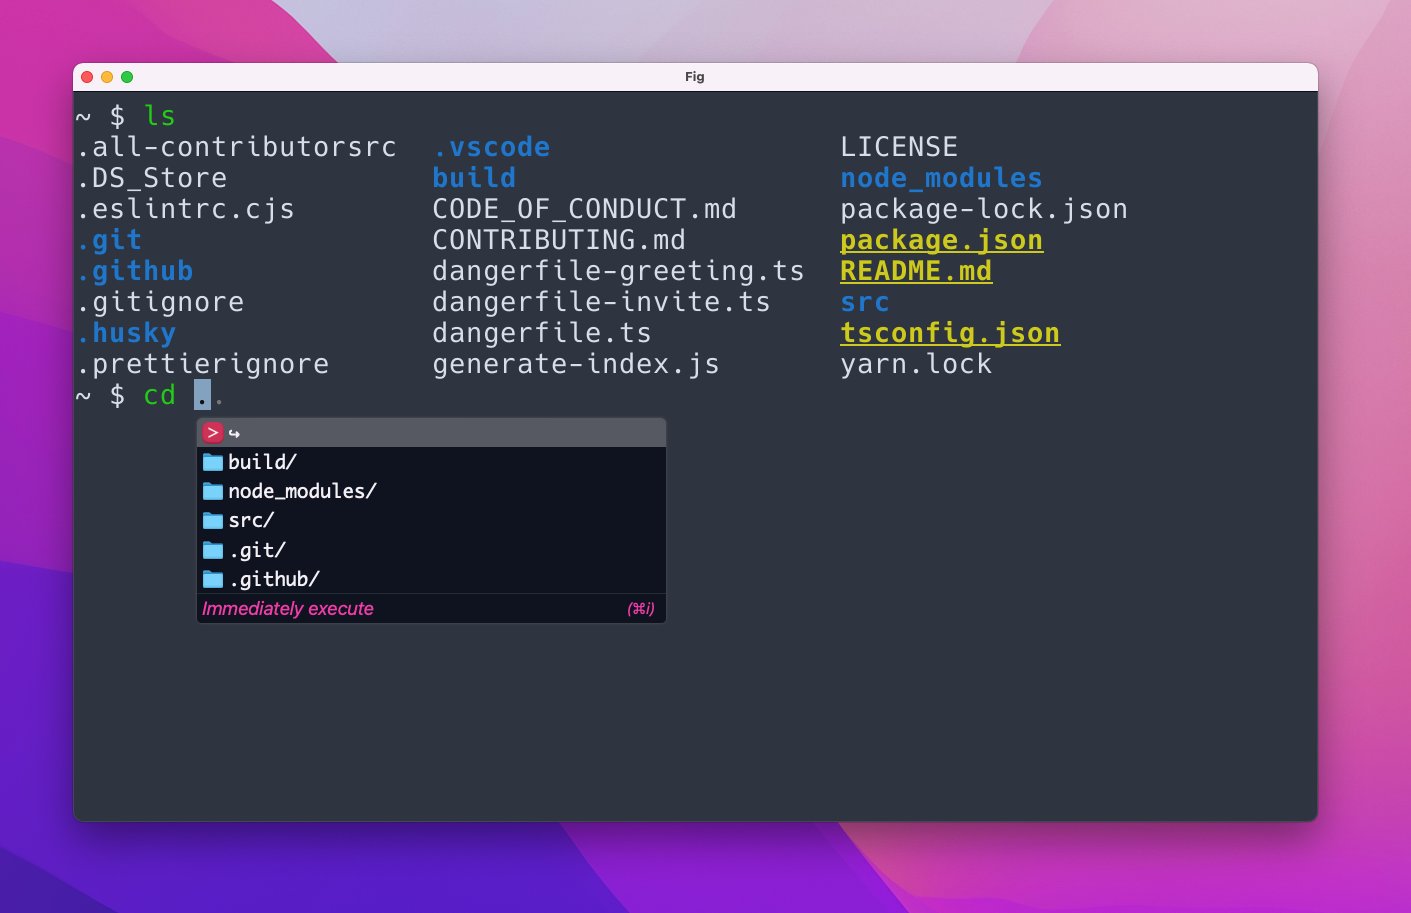Screen dimensions: 1411x913
Task: Click the blue .vscode directory name
Action: (x=491, y=148)
